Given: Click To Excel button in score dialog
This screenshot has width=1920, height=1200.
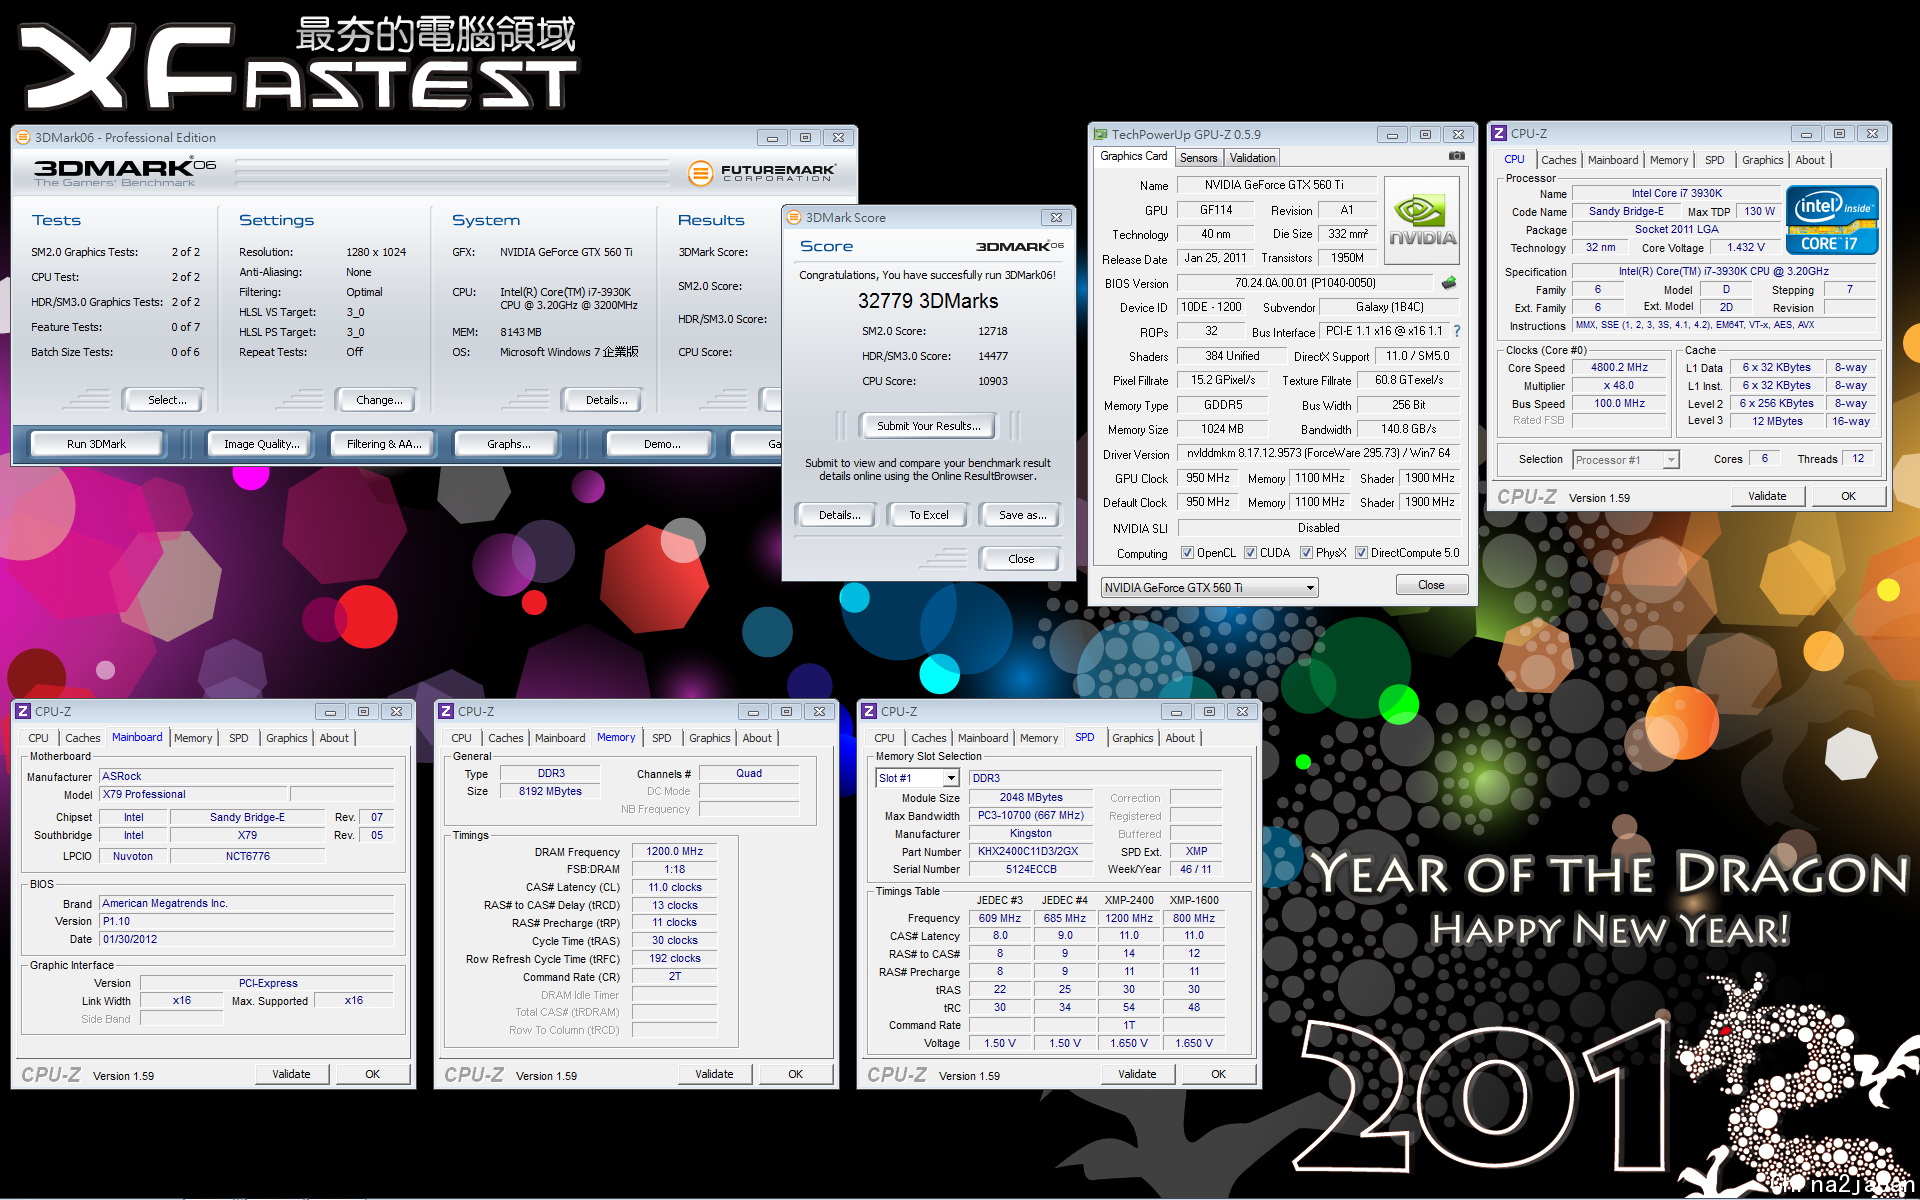Looking at the screenshot, I should (928, 515).
